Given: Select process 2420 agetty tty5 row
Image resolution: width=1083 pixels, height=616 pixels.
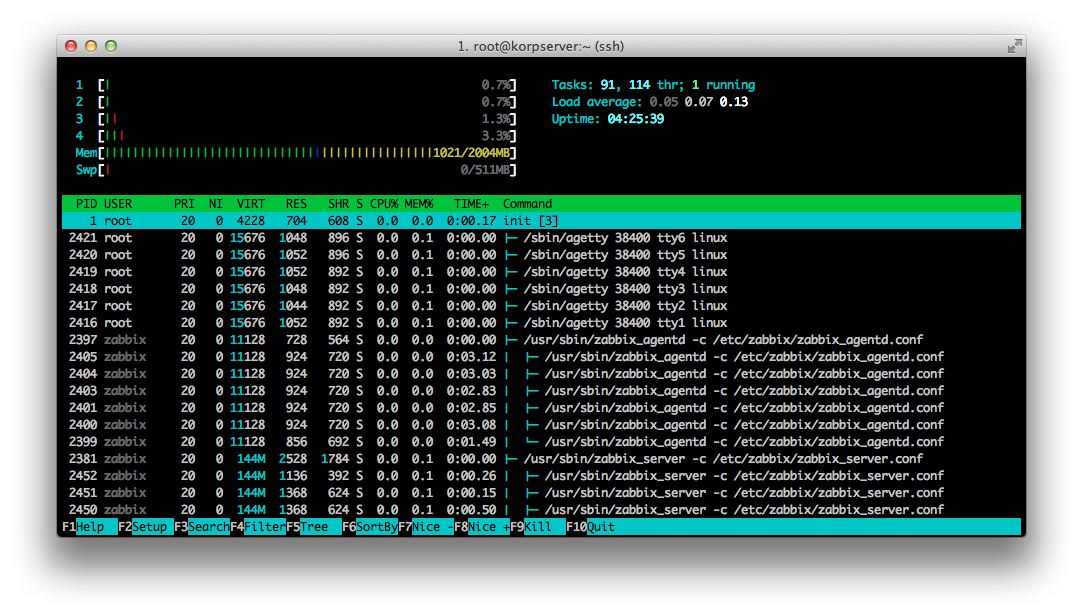Looking at the screenshot, I should point(542,255).
